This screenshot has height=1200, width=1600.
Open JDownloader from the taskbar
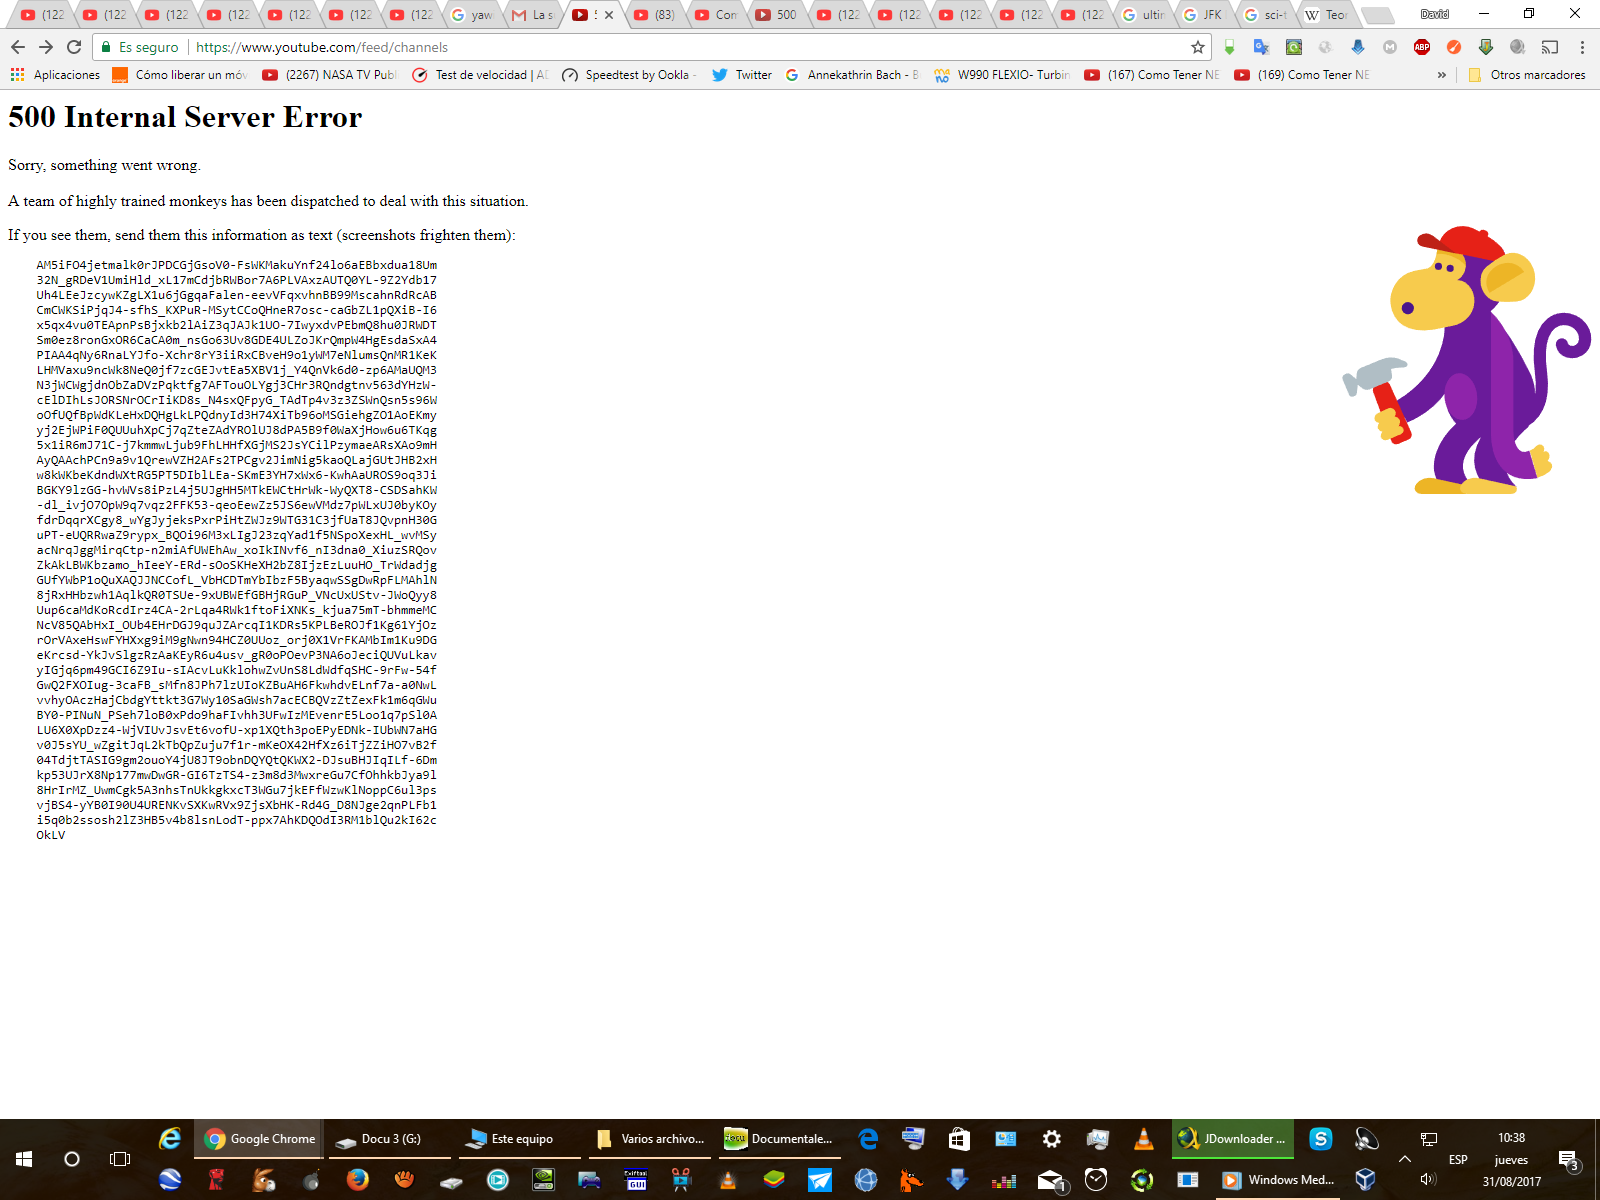click(x=1232, y=1139)
